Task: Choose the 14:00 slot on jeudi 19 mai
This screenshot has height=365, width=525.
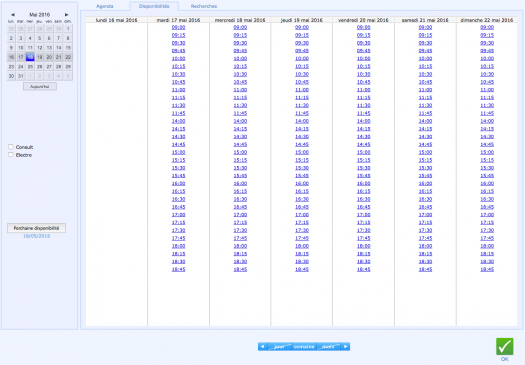Action: [x=302, y=121]
